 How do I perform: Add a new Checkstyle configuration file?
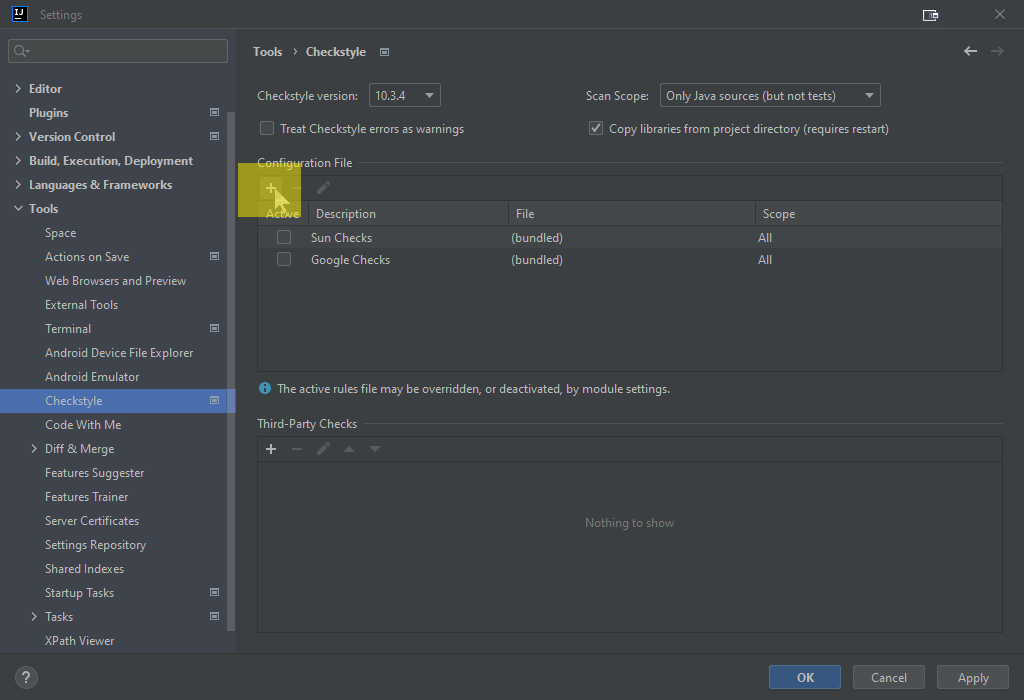pos(271,188)
